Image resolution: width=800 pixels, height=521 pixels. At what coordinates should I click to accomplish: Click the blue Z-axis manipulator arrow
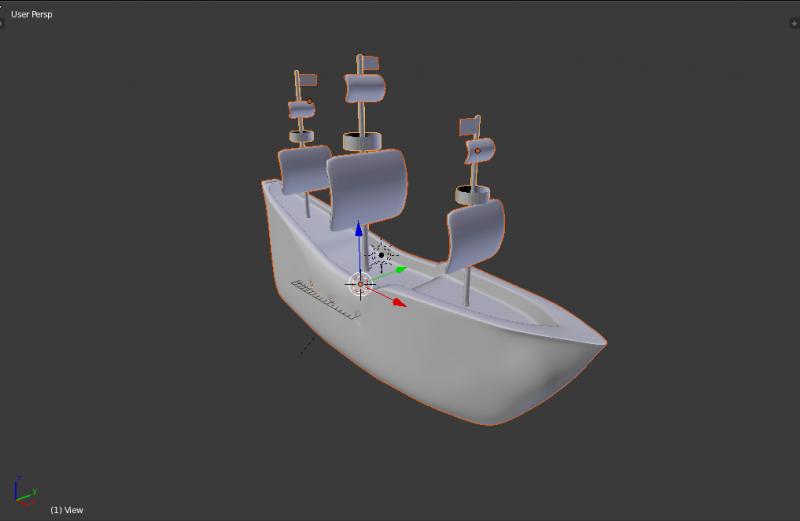(359, 229)
